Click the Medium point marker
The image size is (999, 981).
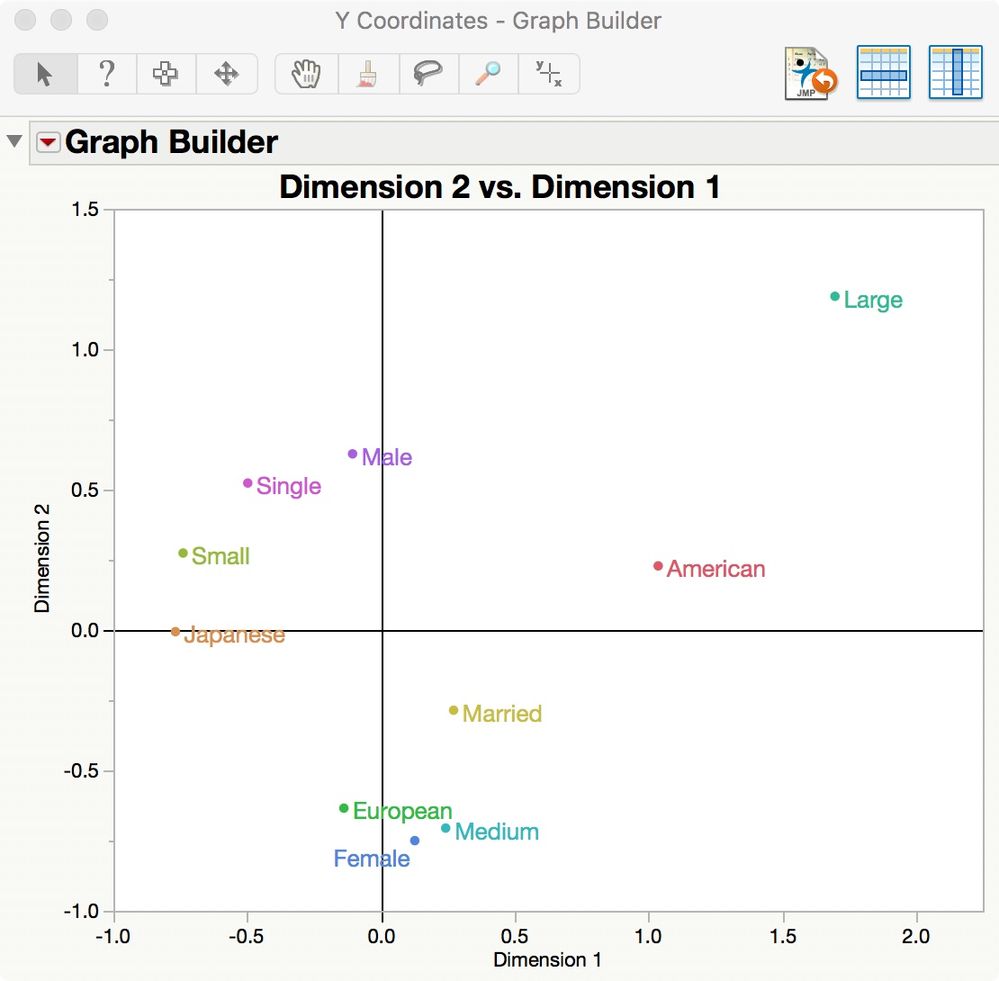(x=445, y=828)
